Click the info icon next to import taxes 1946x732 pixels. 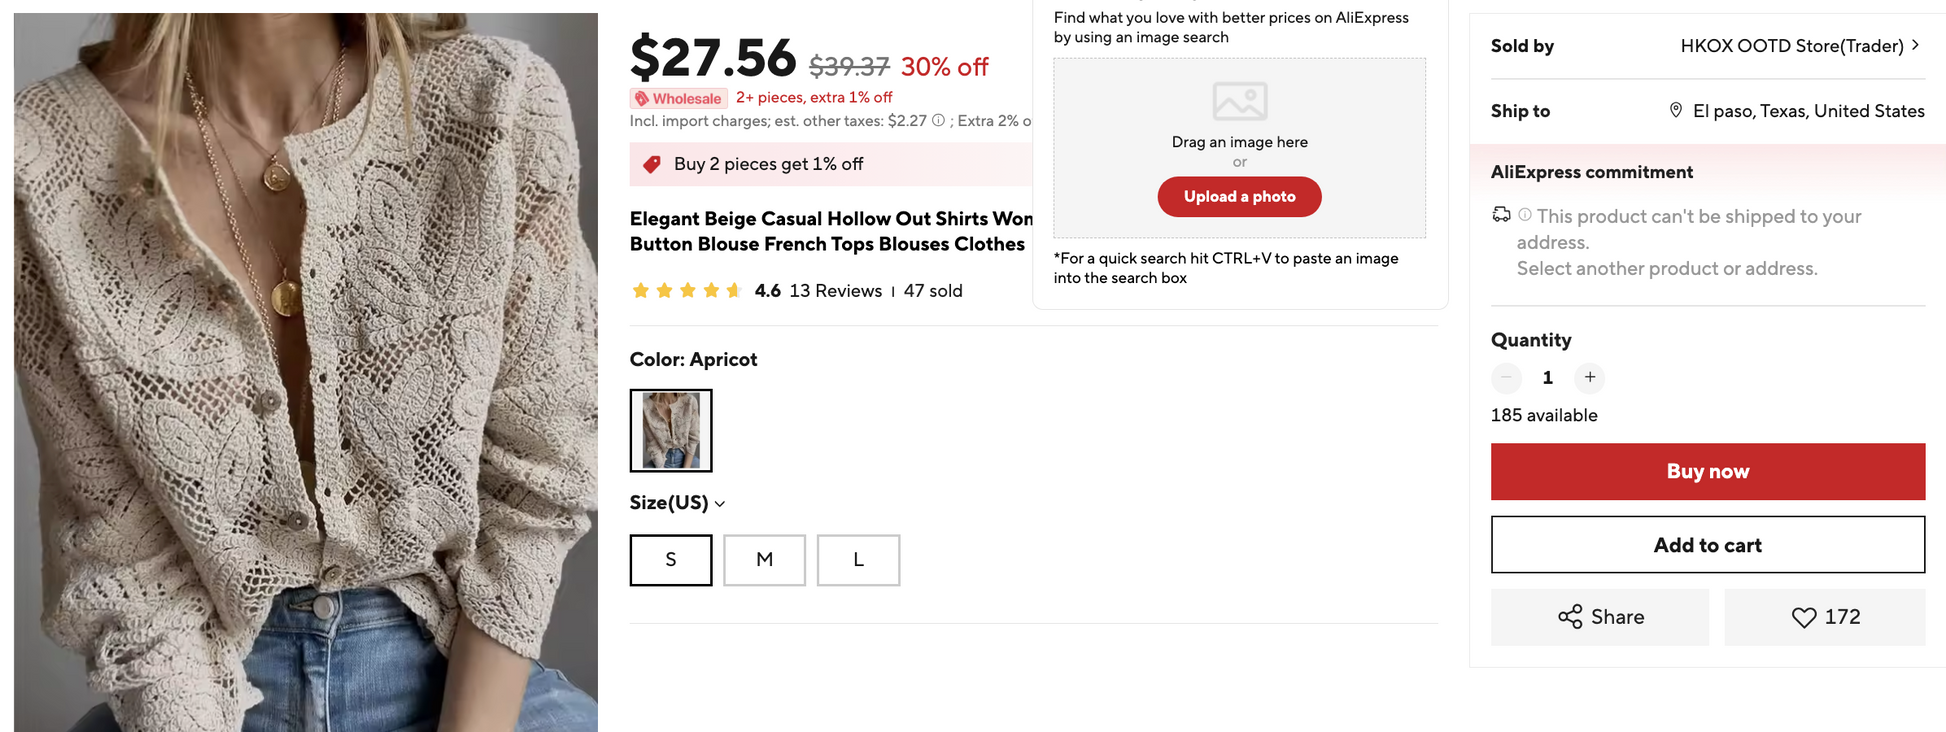[938, 120]
